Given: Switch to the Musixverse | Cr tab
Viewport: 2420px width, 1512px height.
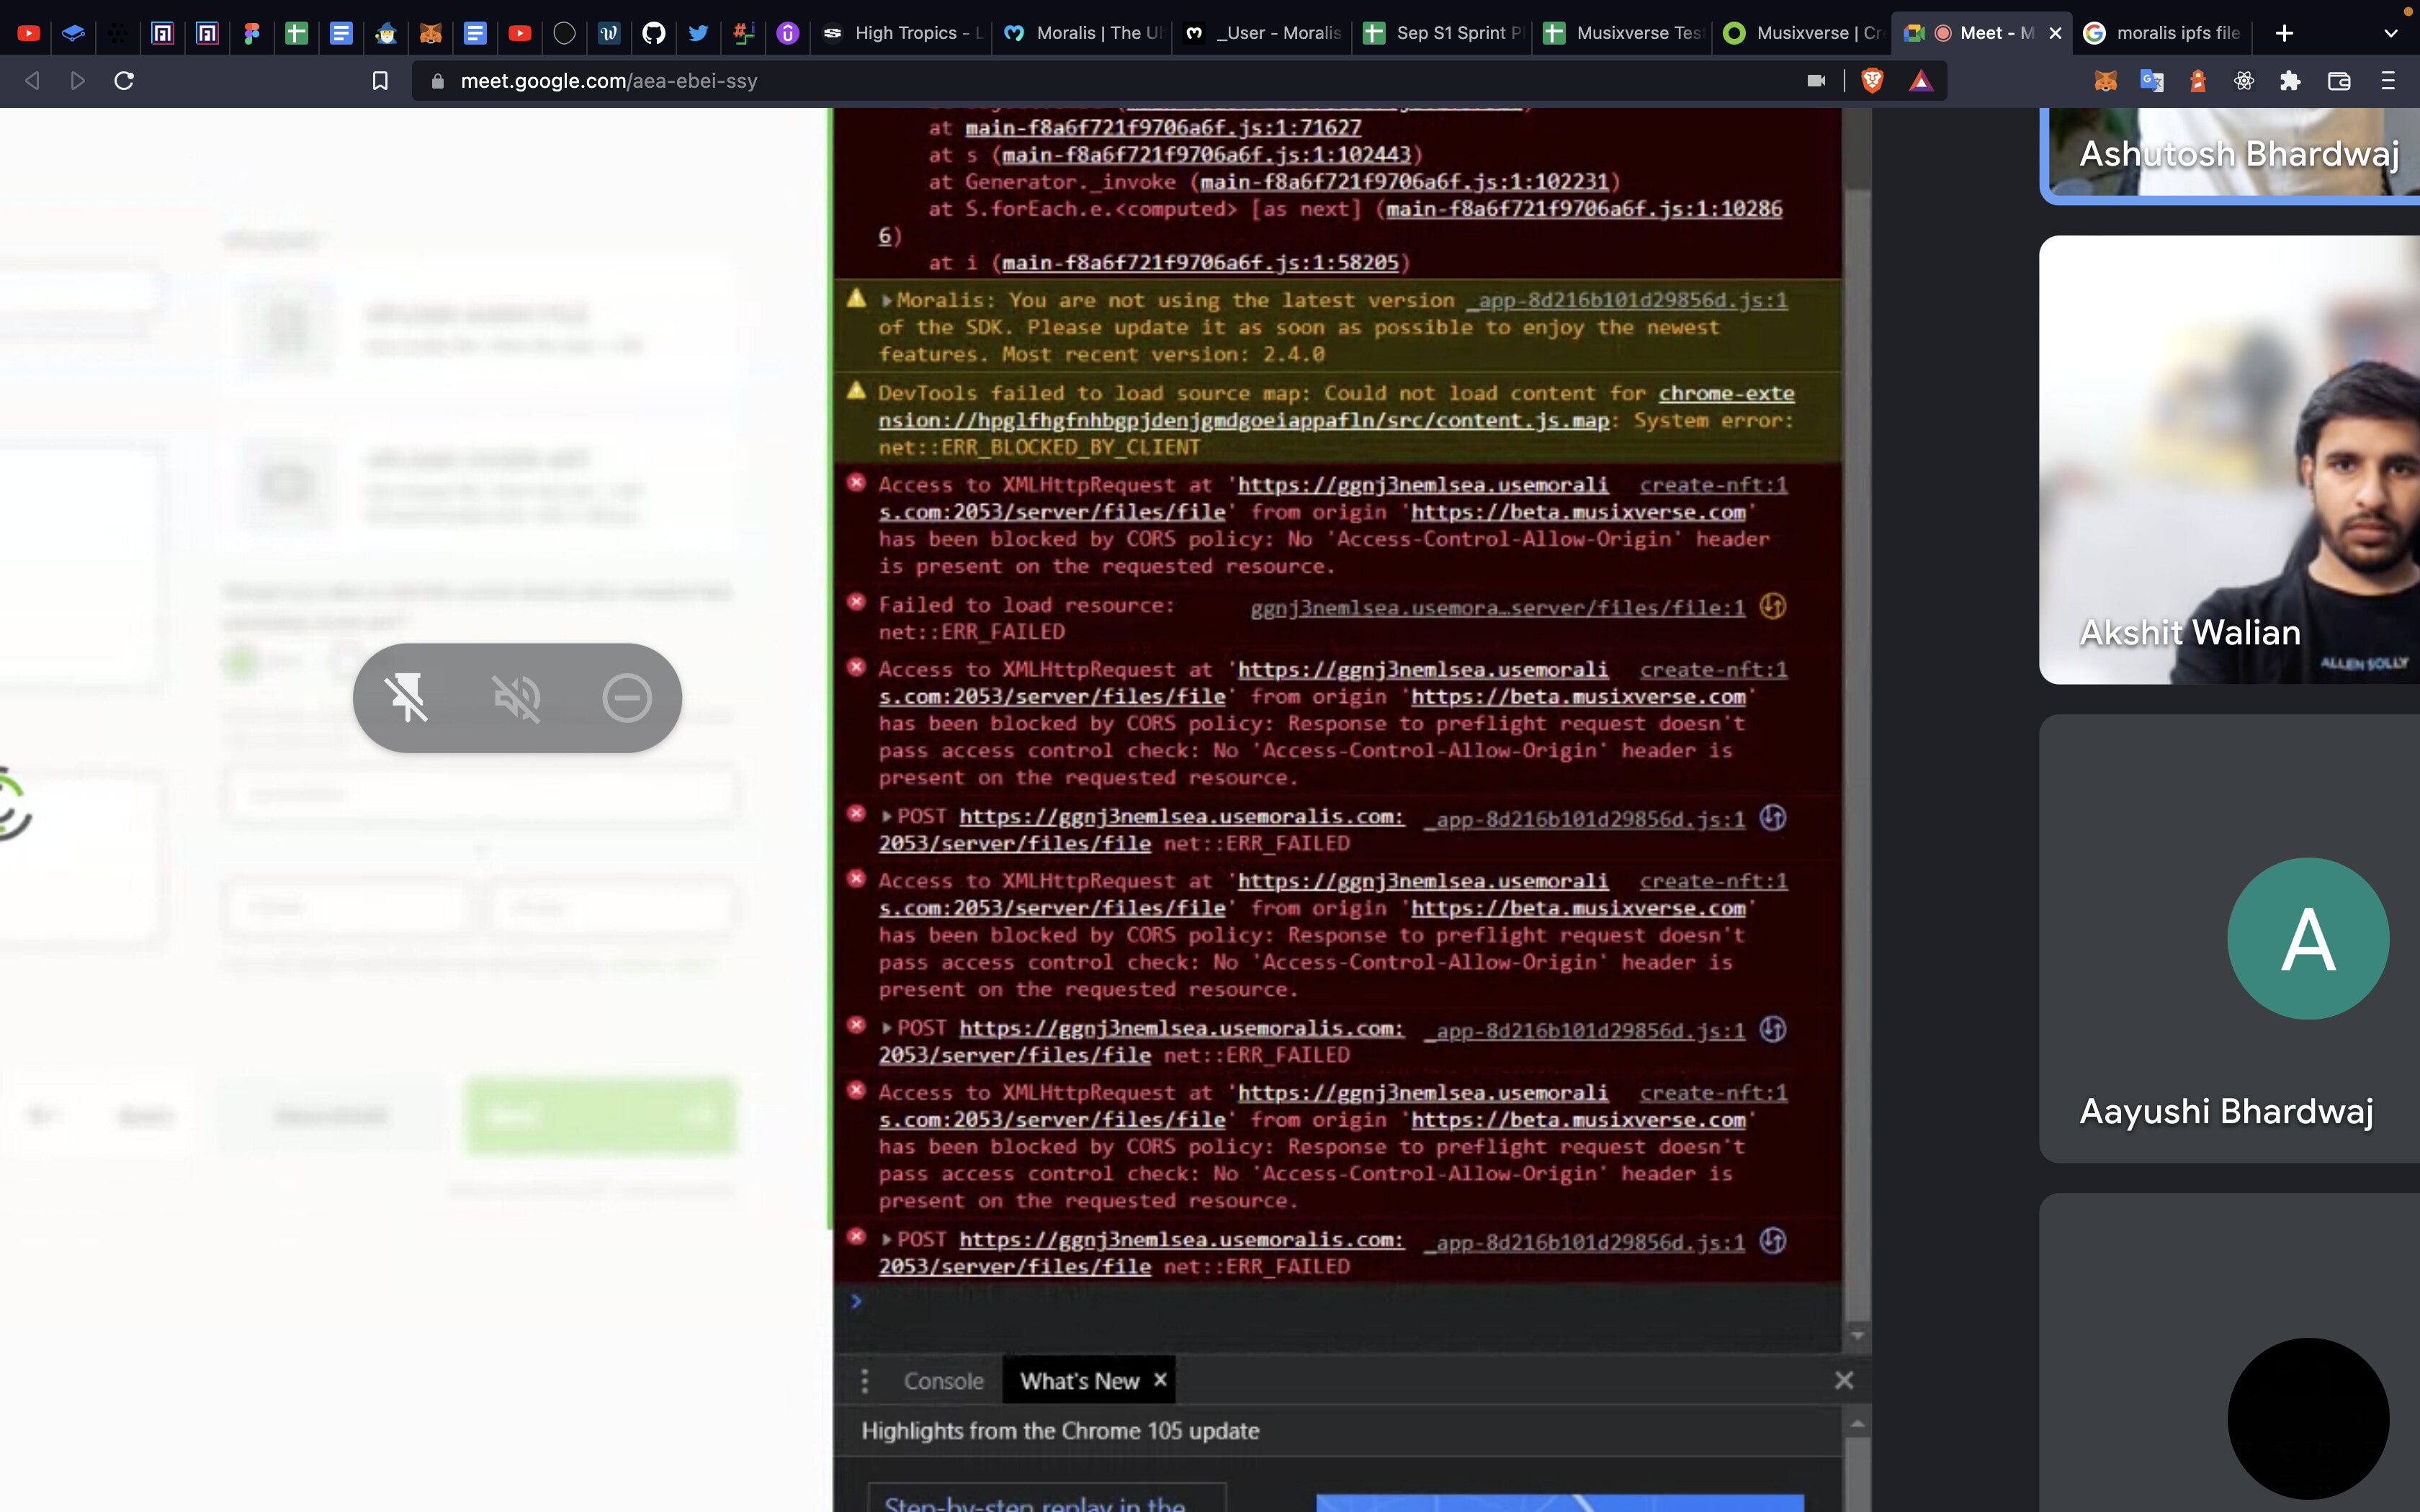Looking at the screenshot, I should pos(1803,33).
